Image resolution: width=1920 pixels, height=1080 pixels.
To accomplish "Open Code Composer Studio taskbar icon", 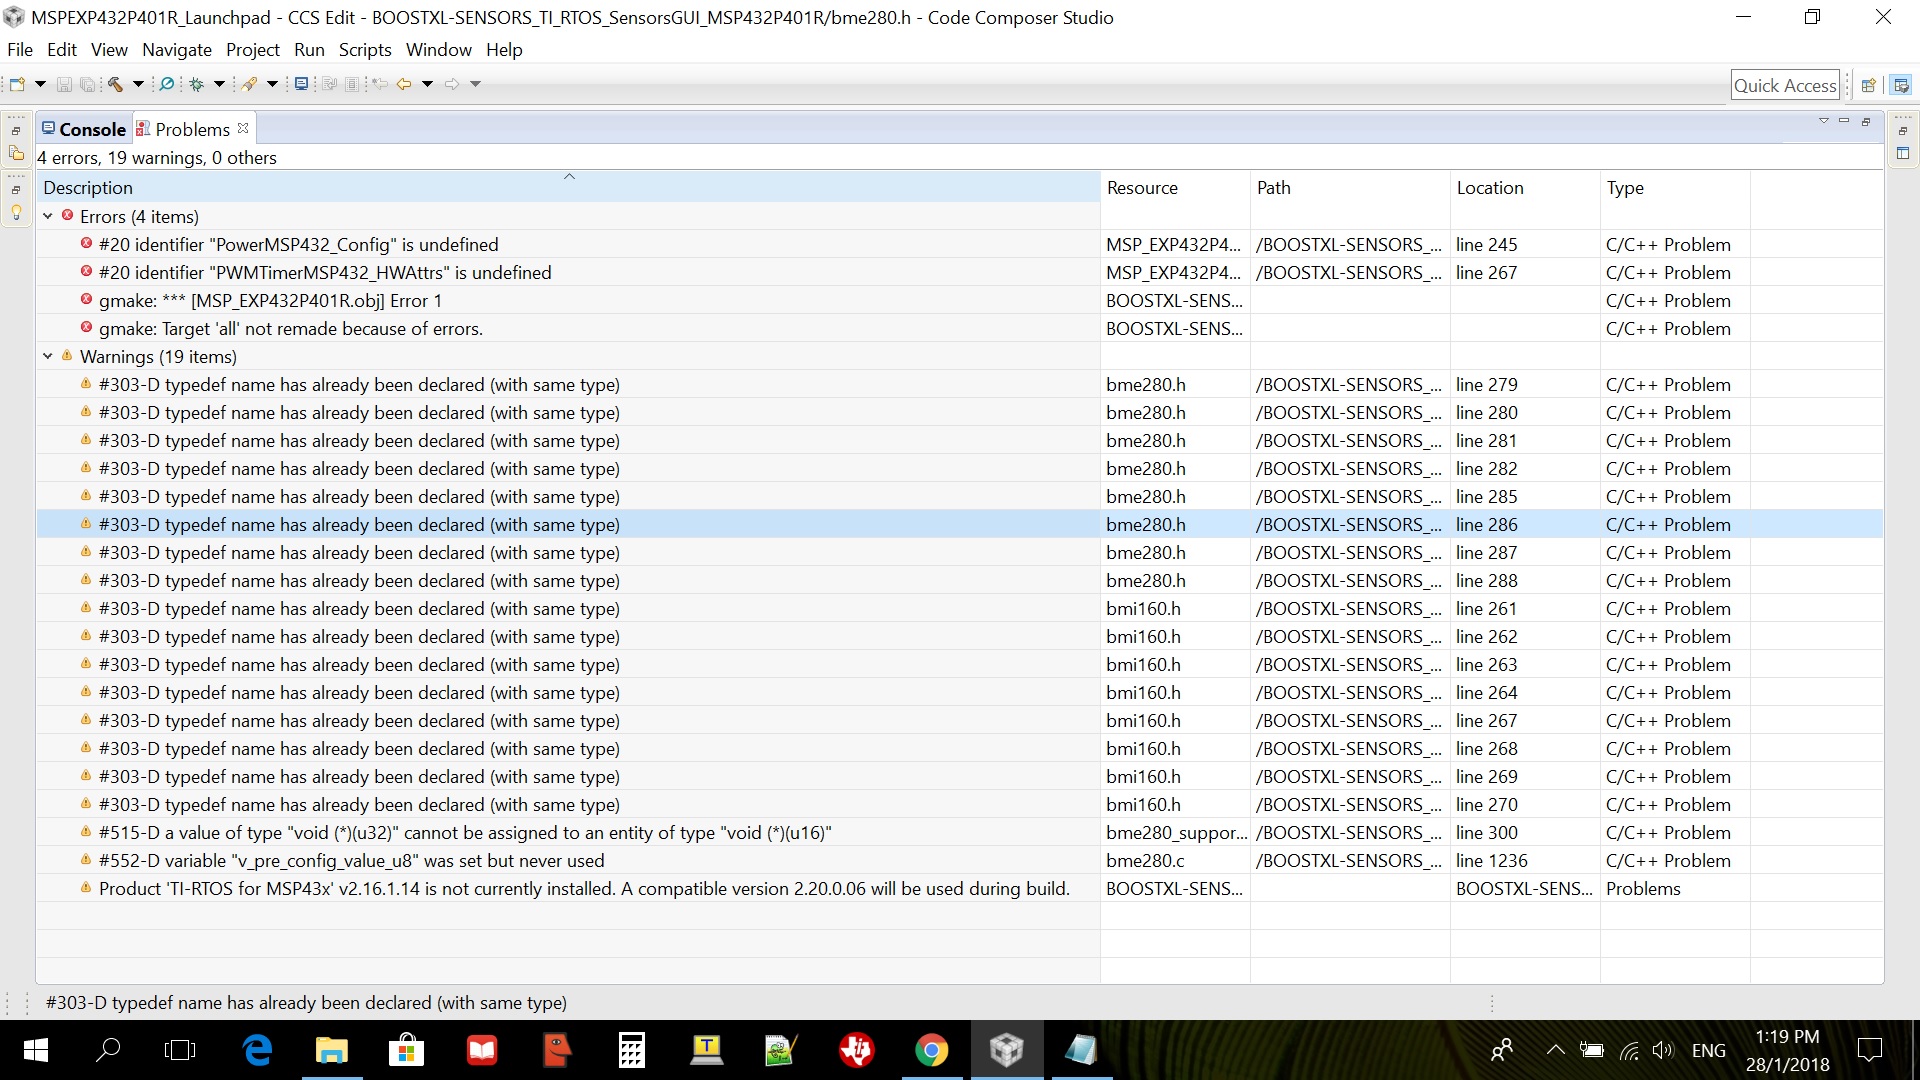I will coord(1006,1050).
